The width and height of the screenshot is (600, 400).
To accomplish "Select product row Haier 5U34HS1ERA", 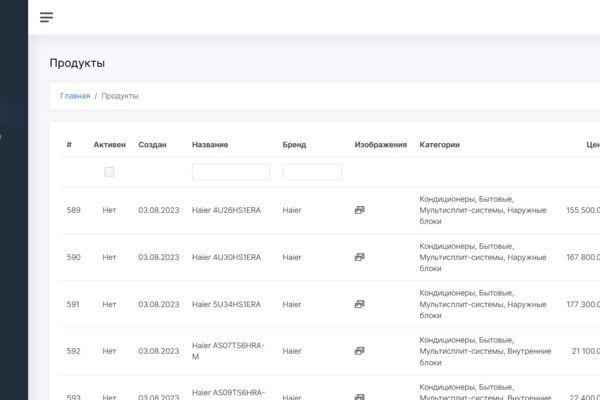I will click(330, 304).
